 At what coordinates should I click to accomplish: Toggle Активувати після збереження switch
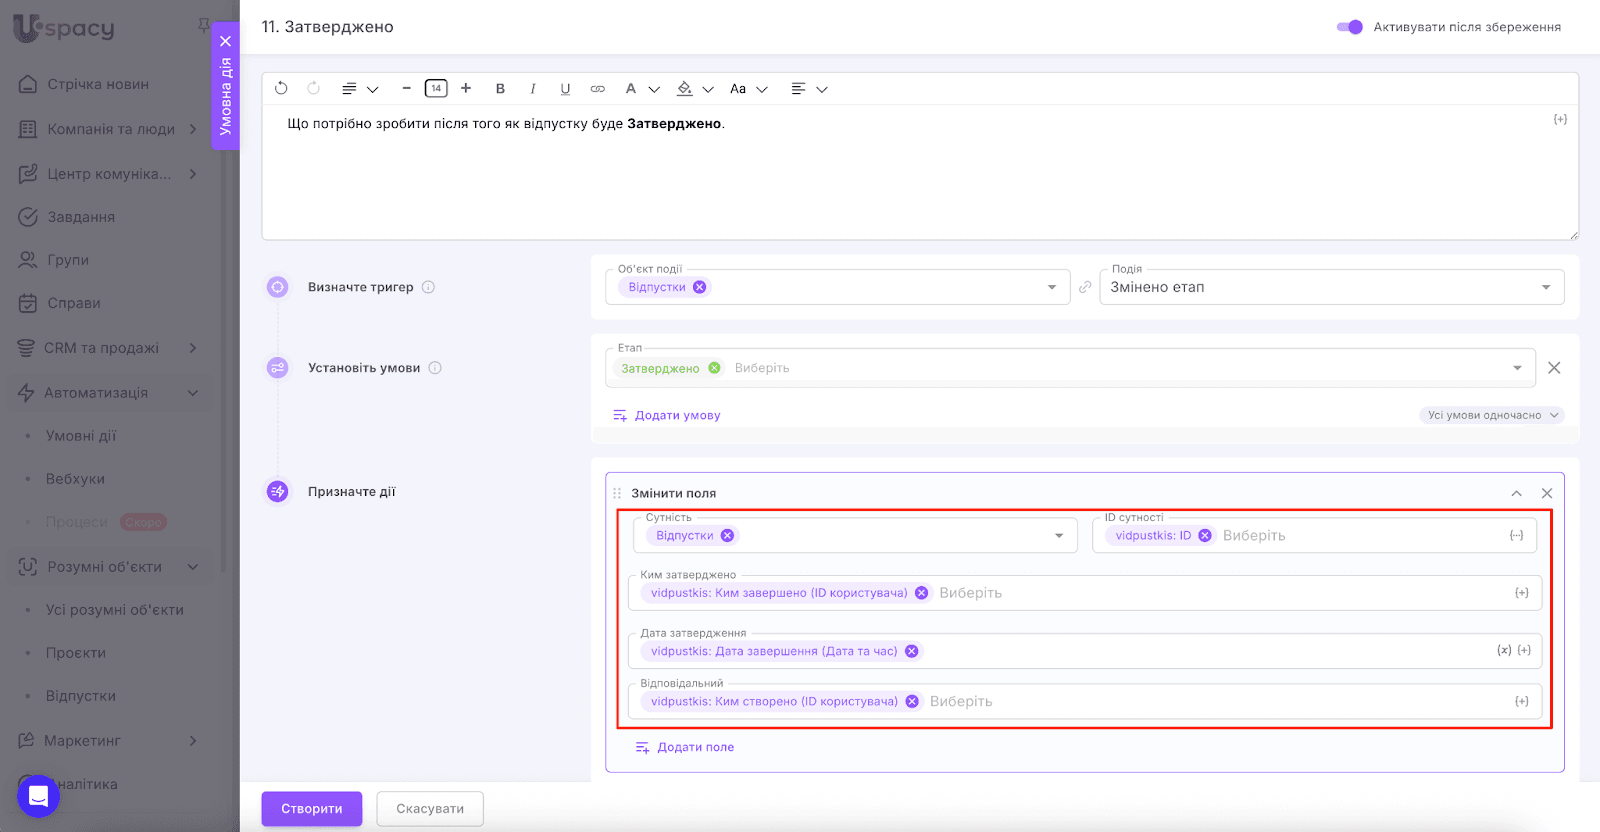[x=1349, y=27]
